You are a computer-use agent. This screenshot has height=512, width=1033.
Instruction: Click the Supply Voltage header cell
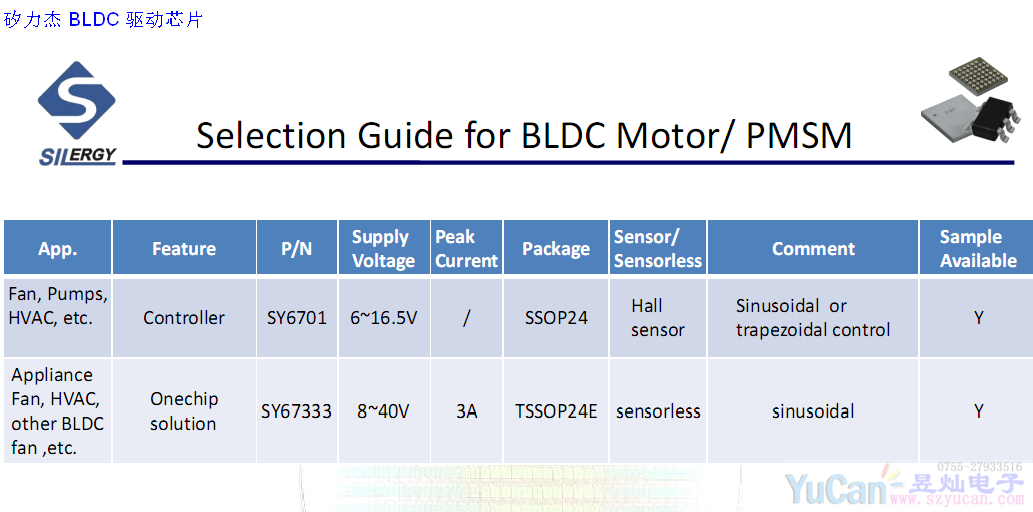(383, 249)
